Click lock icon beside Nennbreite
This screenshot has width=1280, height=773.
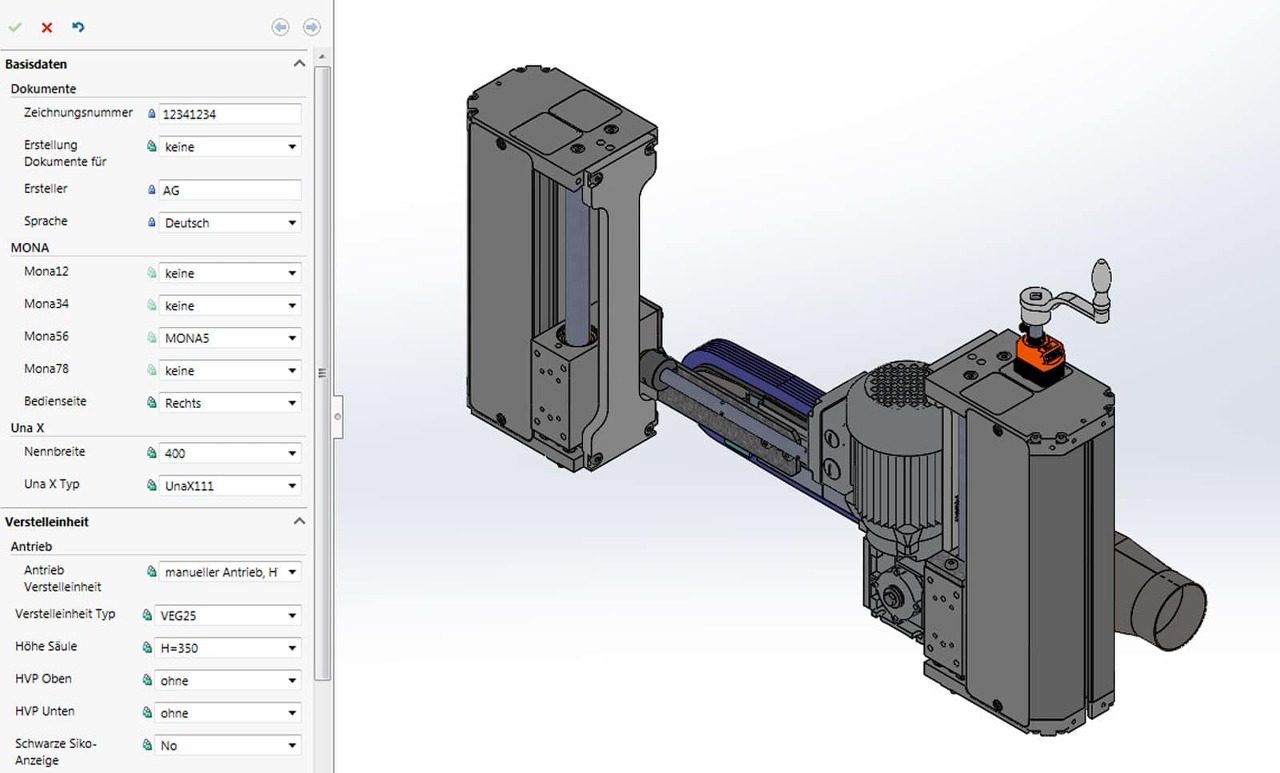pyautogui.click(x=152, y=453)
